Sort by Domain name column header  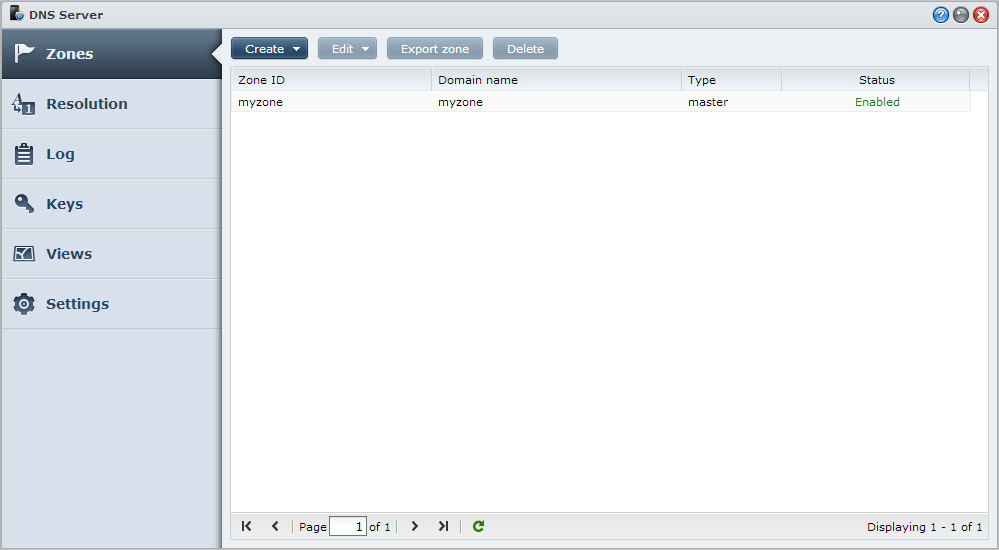(556, 80)
